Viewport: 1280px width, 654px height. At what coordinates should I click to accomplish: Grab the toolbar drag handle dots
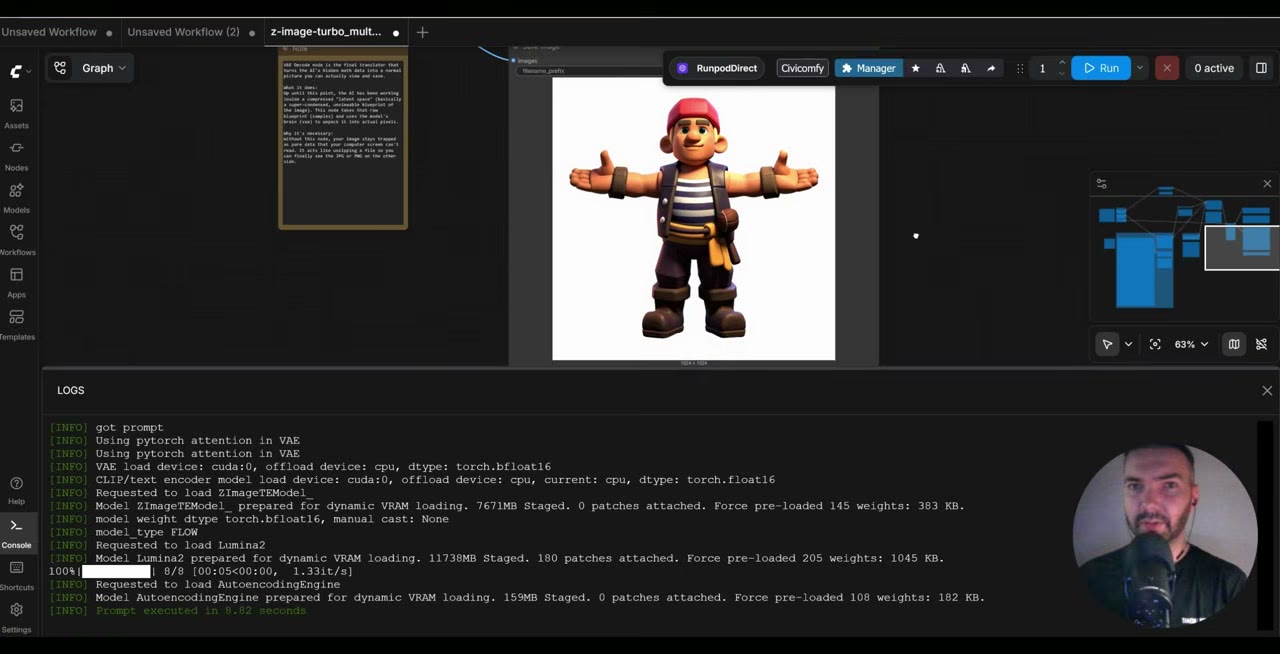[1019, 68]
